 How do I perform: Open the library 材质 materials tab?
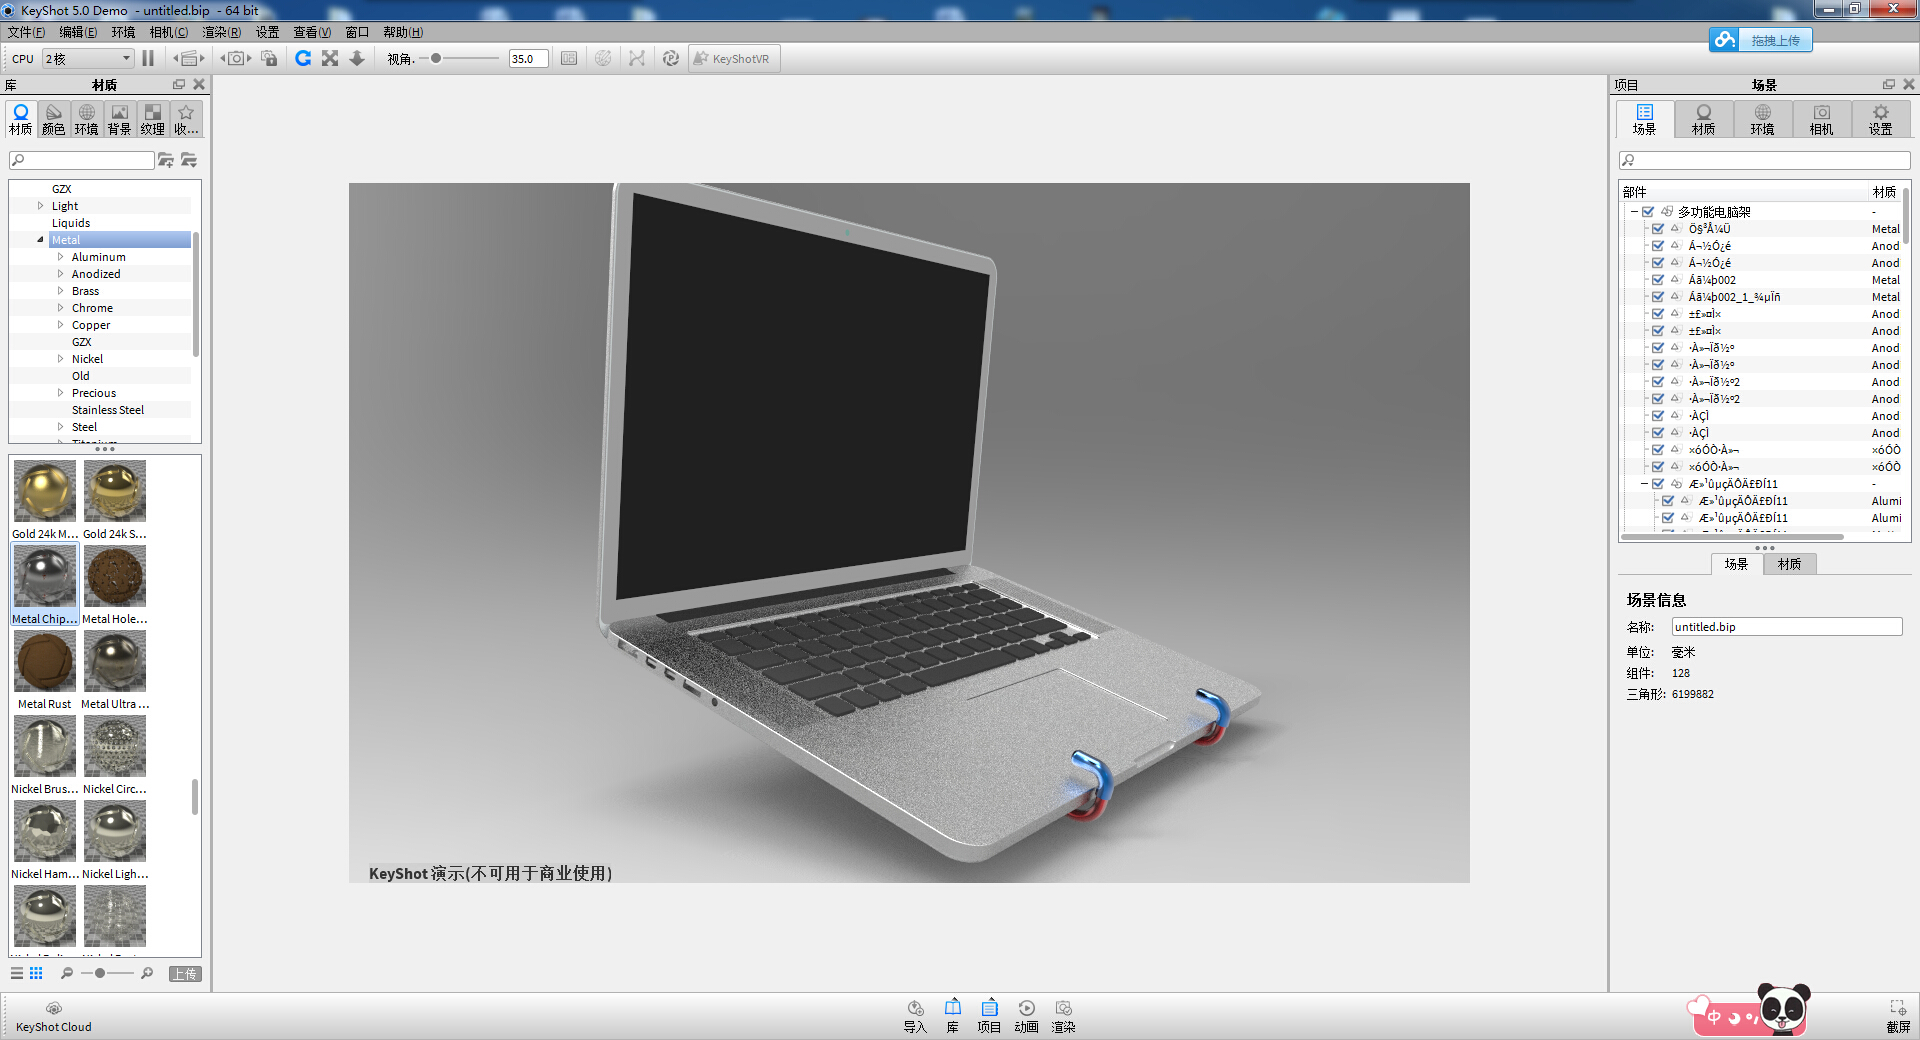[21, 119]
